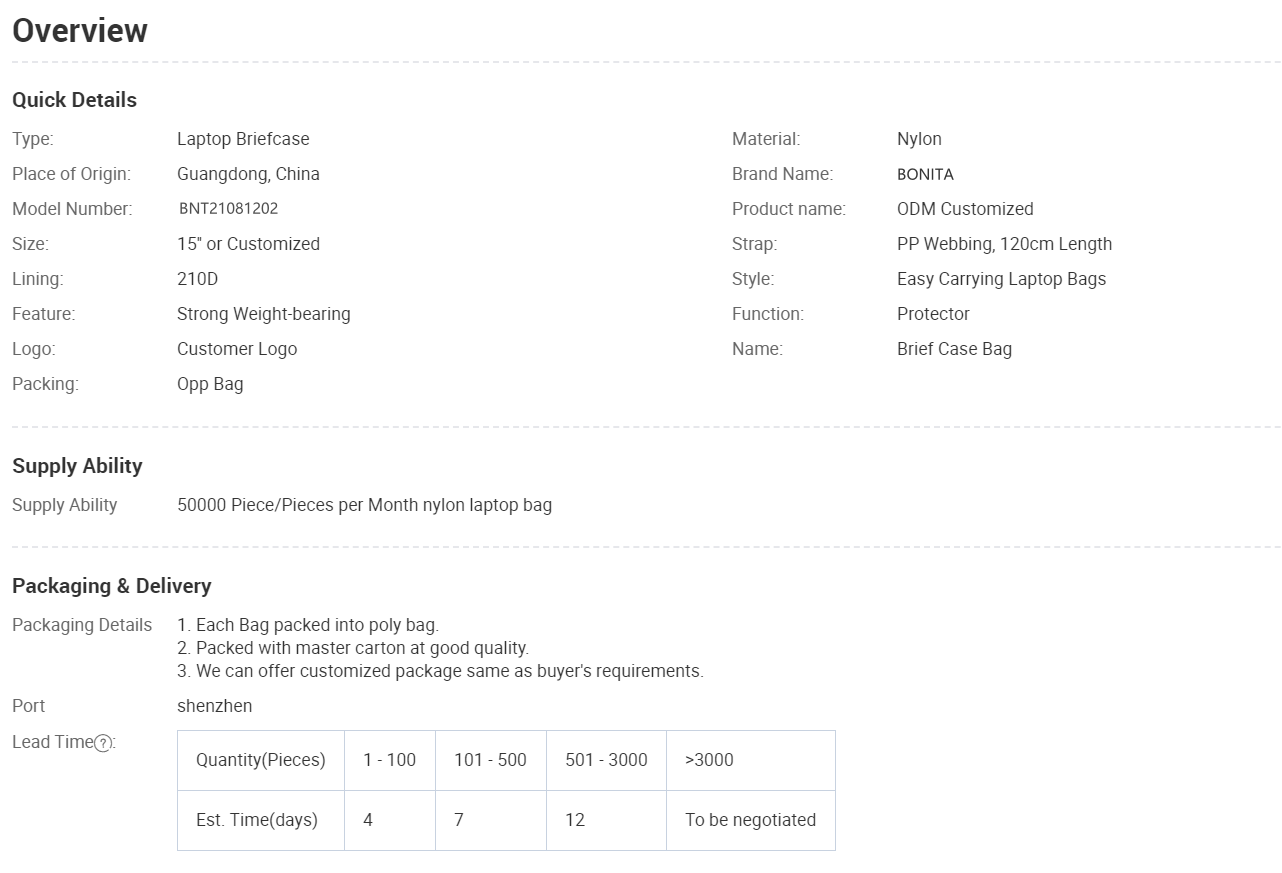Image resolution: width=1282 pixels, height=873 pixels.
Task: Select the 501 - 3000 quantity cell
Action: point(606,760)
